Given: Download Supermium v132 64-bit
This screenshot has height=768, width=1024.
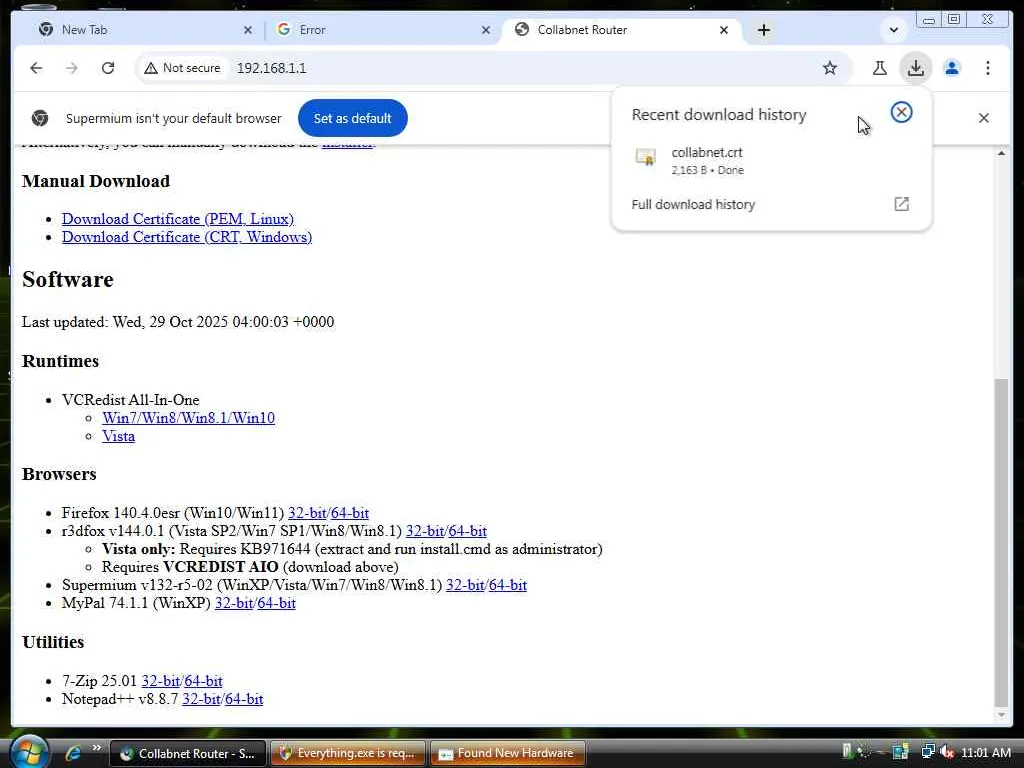Looking at the screenshot, I should tap(507, 585).
